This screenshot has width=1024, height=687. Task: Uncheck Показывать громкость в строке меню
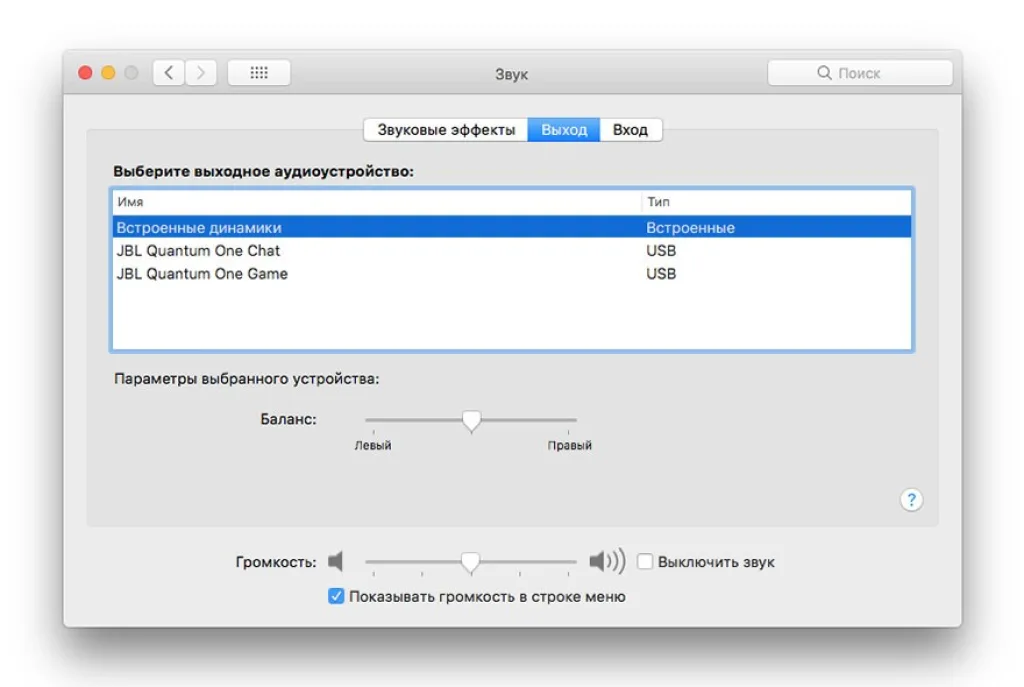(x=336, y=596)
